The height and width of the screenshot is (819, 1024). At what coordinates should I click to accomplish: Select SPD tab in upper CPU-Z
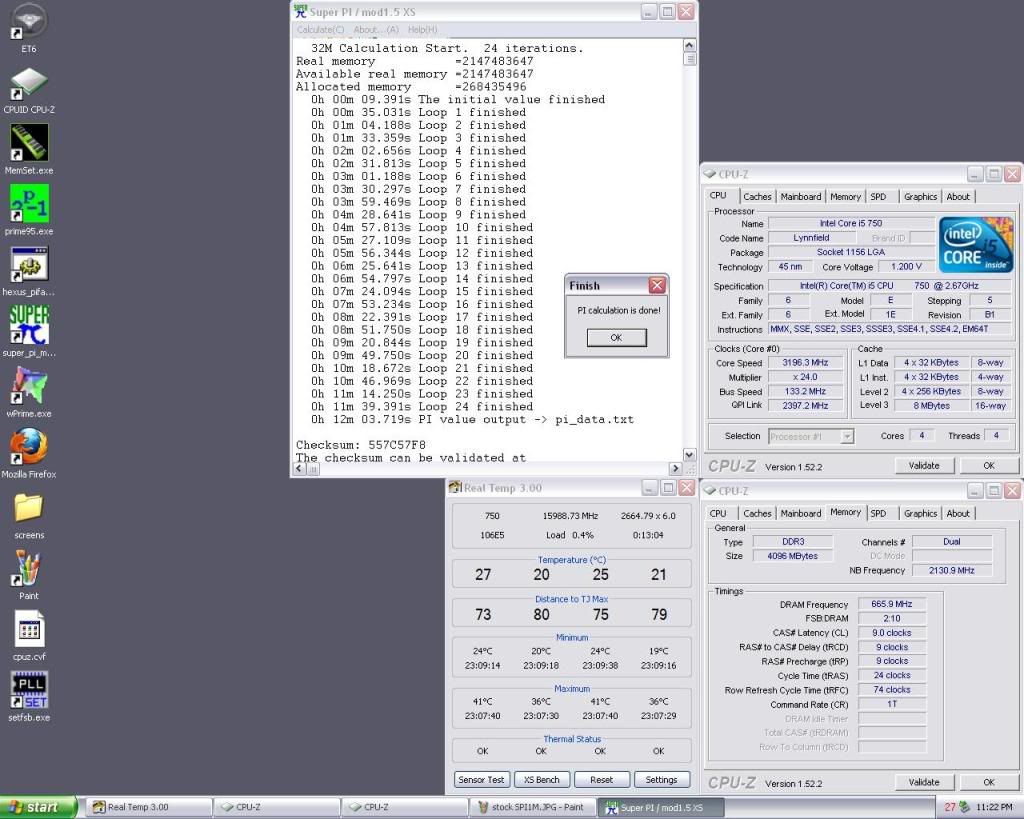coord(878,197)
